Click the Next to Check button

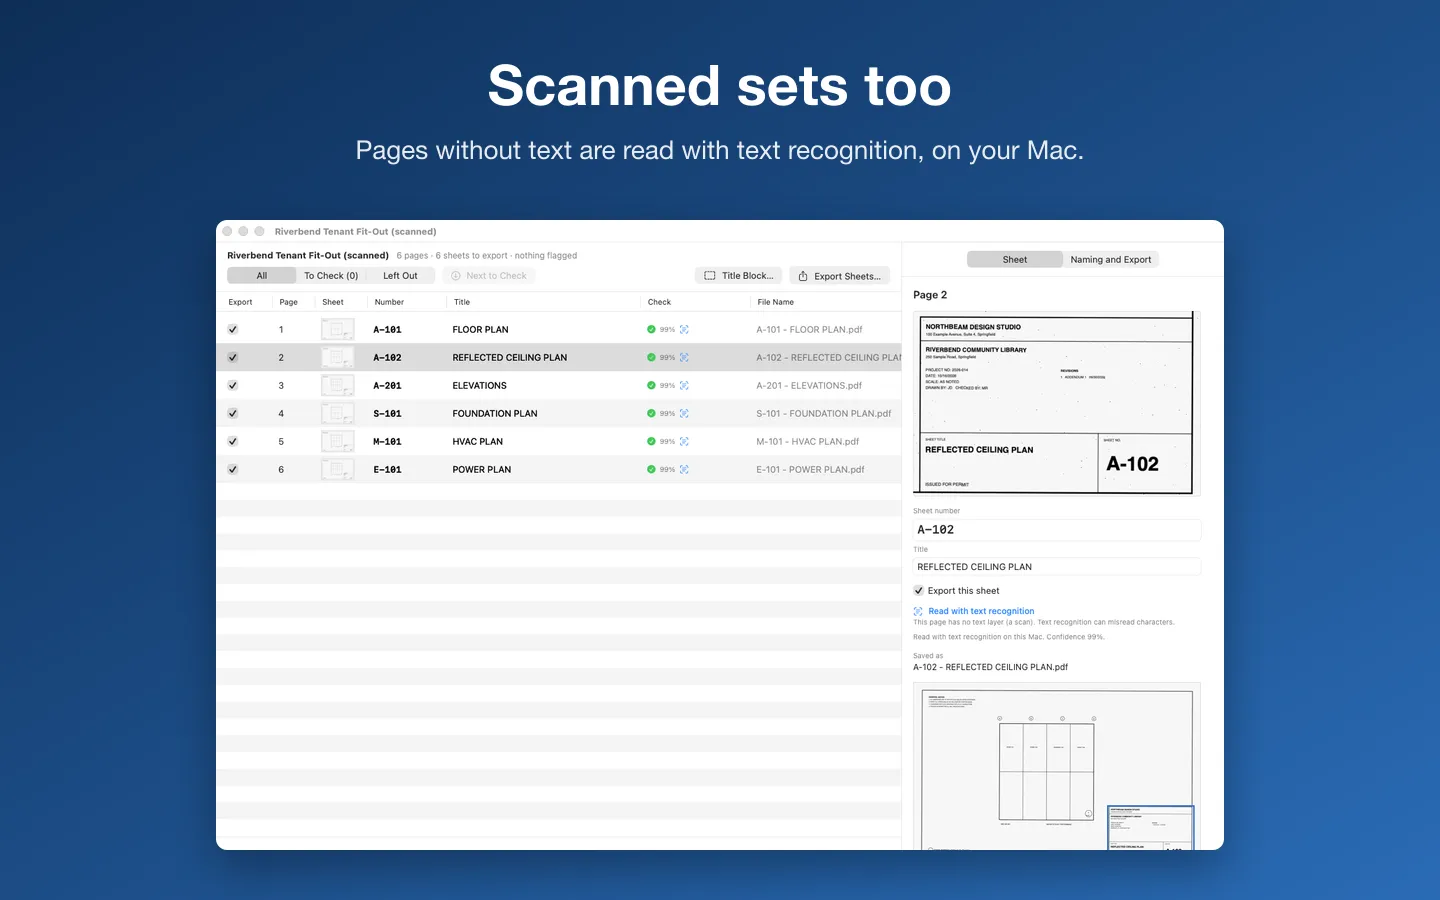coord(489,276)
